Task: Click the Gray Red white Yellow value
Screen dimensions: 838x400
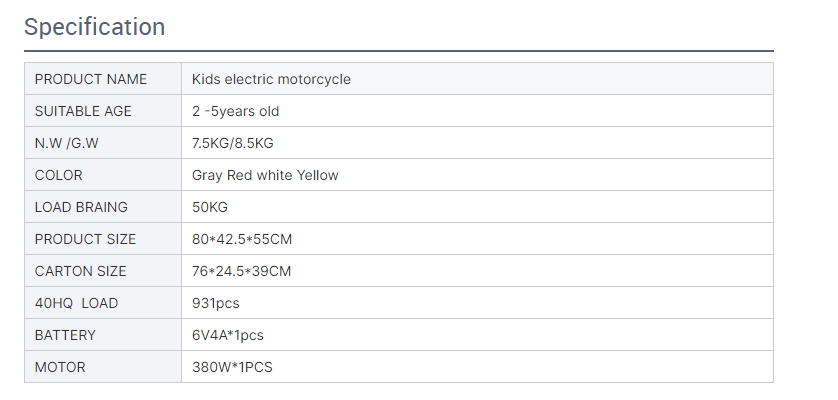Action: click(x=265, y=175)
